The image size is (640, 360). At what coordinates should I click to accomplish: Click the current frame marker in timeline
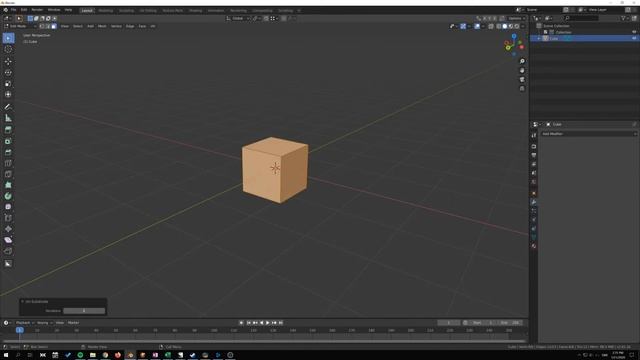20,330
